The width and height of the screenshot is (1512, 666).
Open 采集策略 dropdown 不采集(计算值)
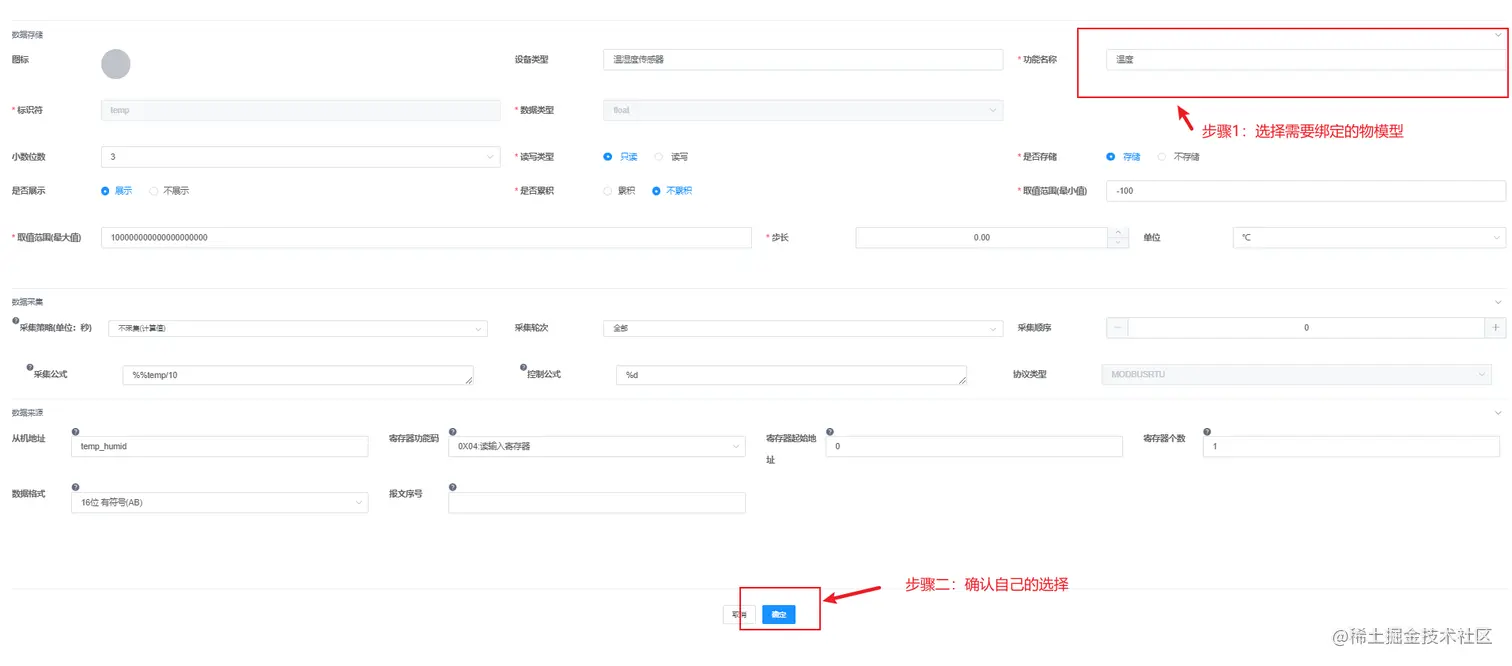(x=298, y=328)
